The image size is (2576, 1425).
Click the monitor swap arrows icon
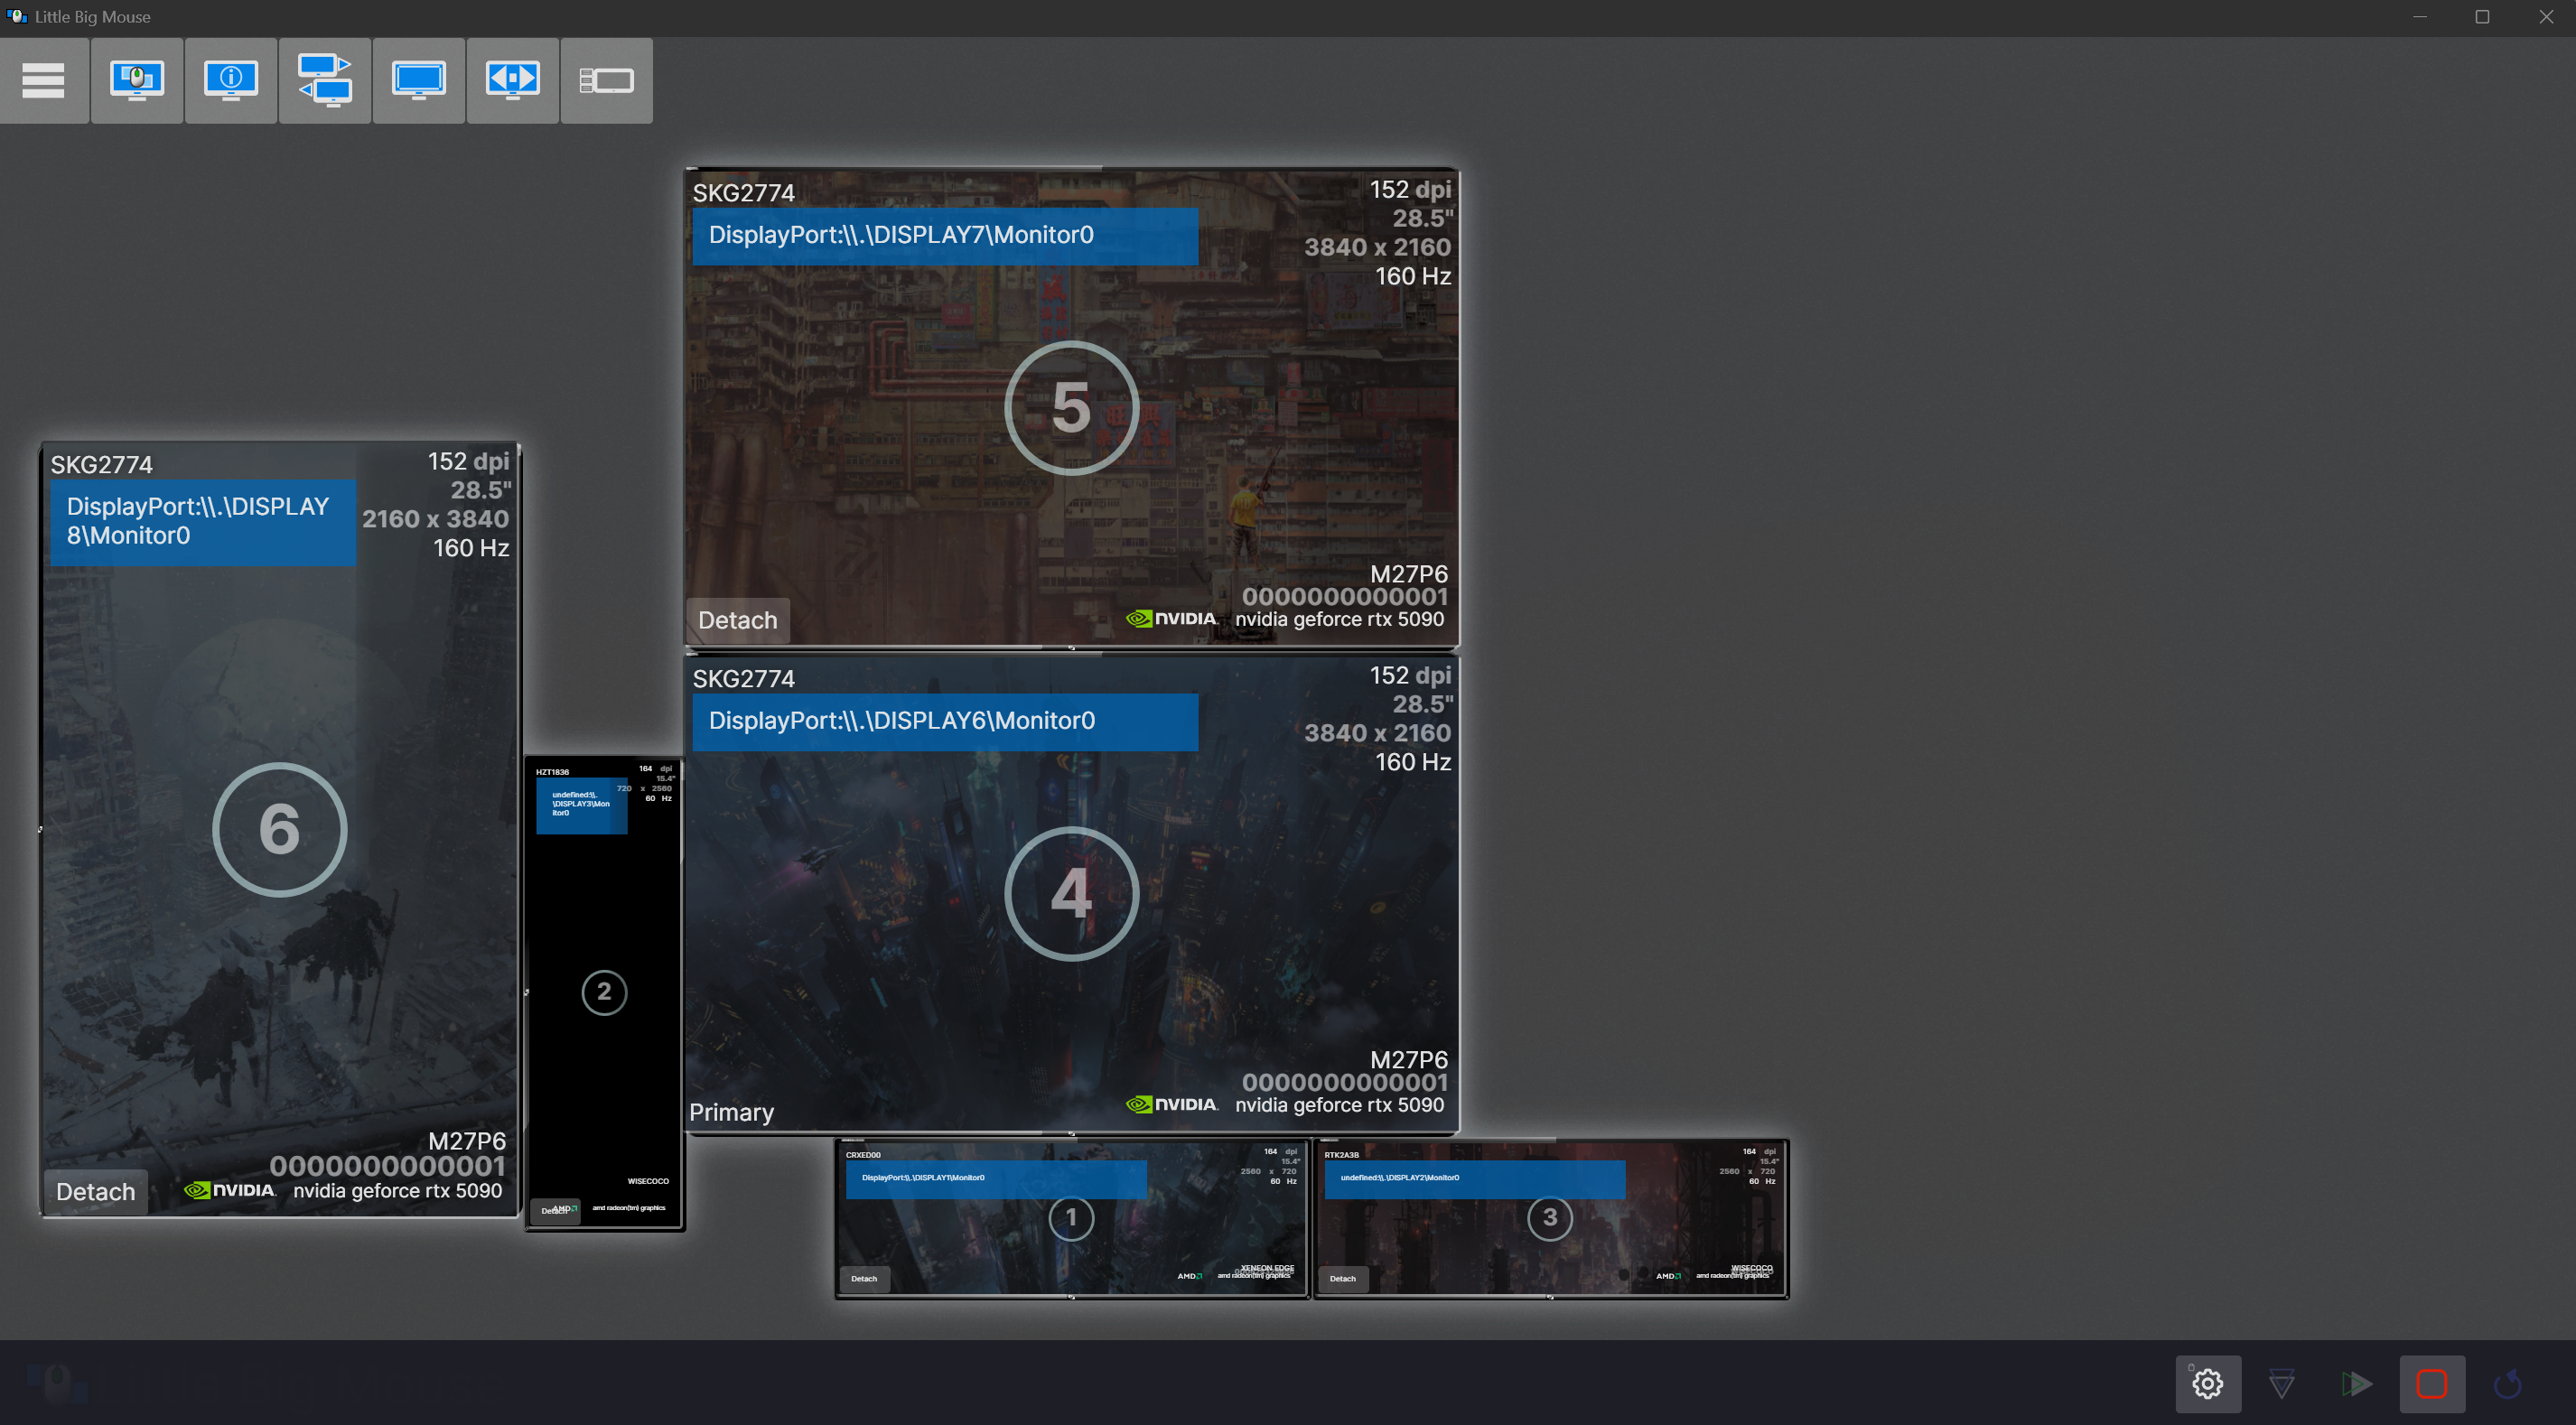coord(325,81)
